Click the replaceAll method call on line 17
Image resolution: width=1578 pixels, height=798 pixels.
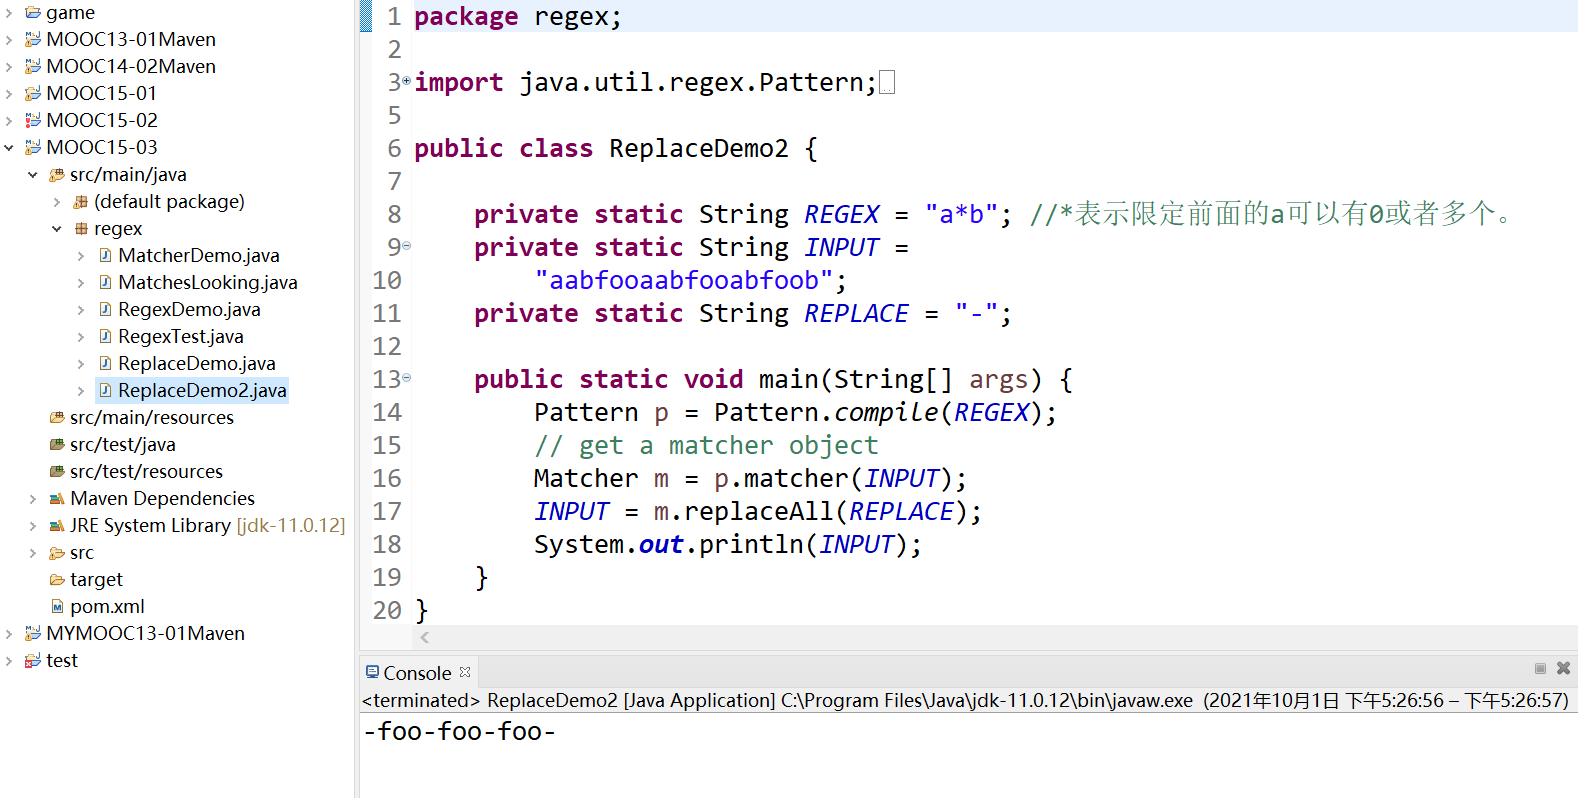(759, 511)
